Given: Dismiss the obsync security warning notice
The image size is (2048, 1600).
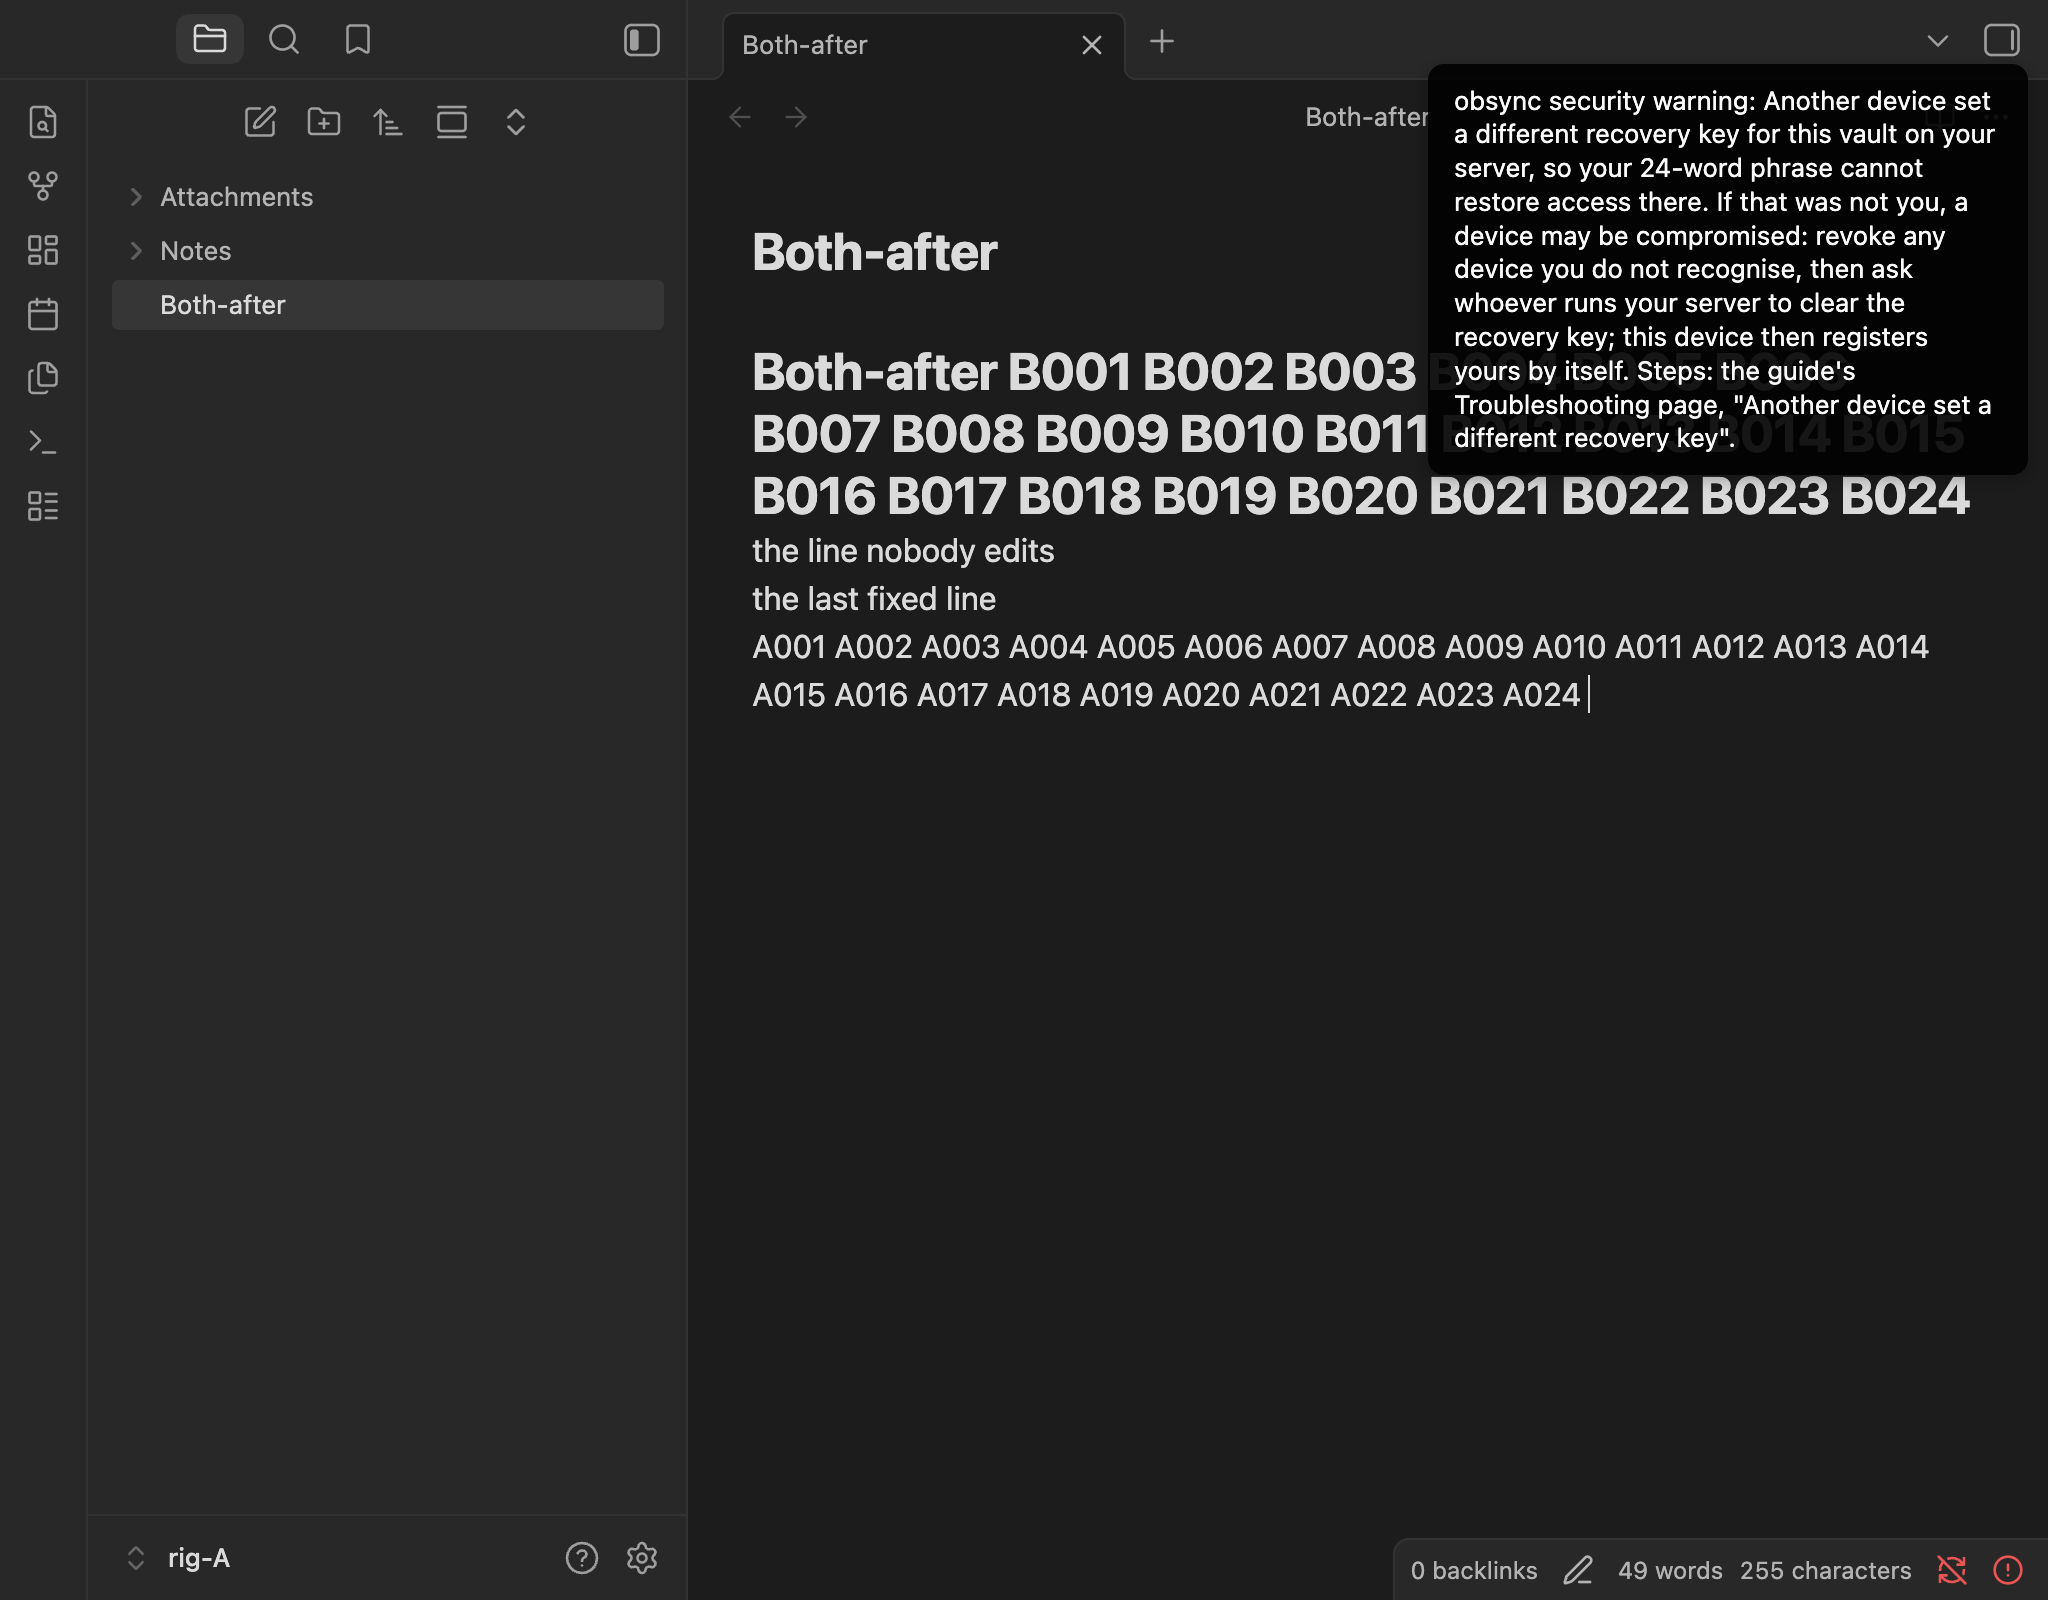Looking at the screenshot, I should [x=1727, y=270].
